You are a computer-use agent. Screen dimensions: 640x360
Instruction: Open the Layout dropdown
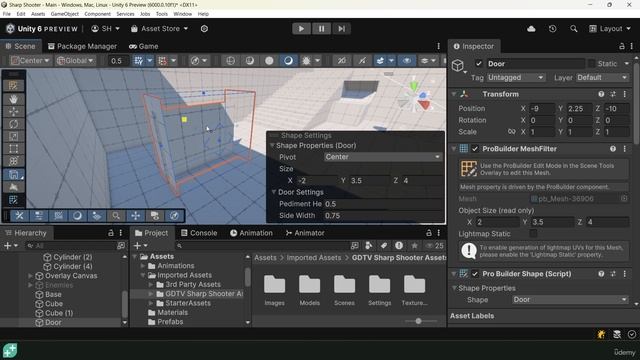[610, 29]
